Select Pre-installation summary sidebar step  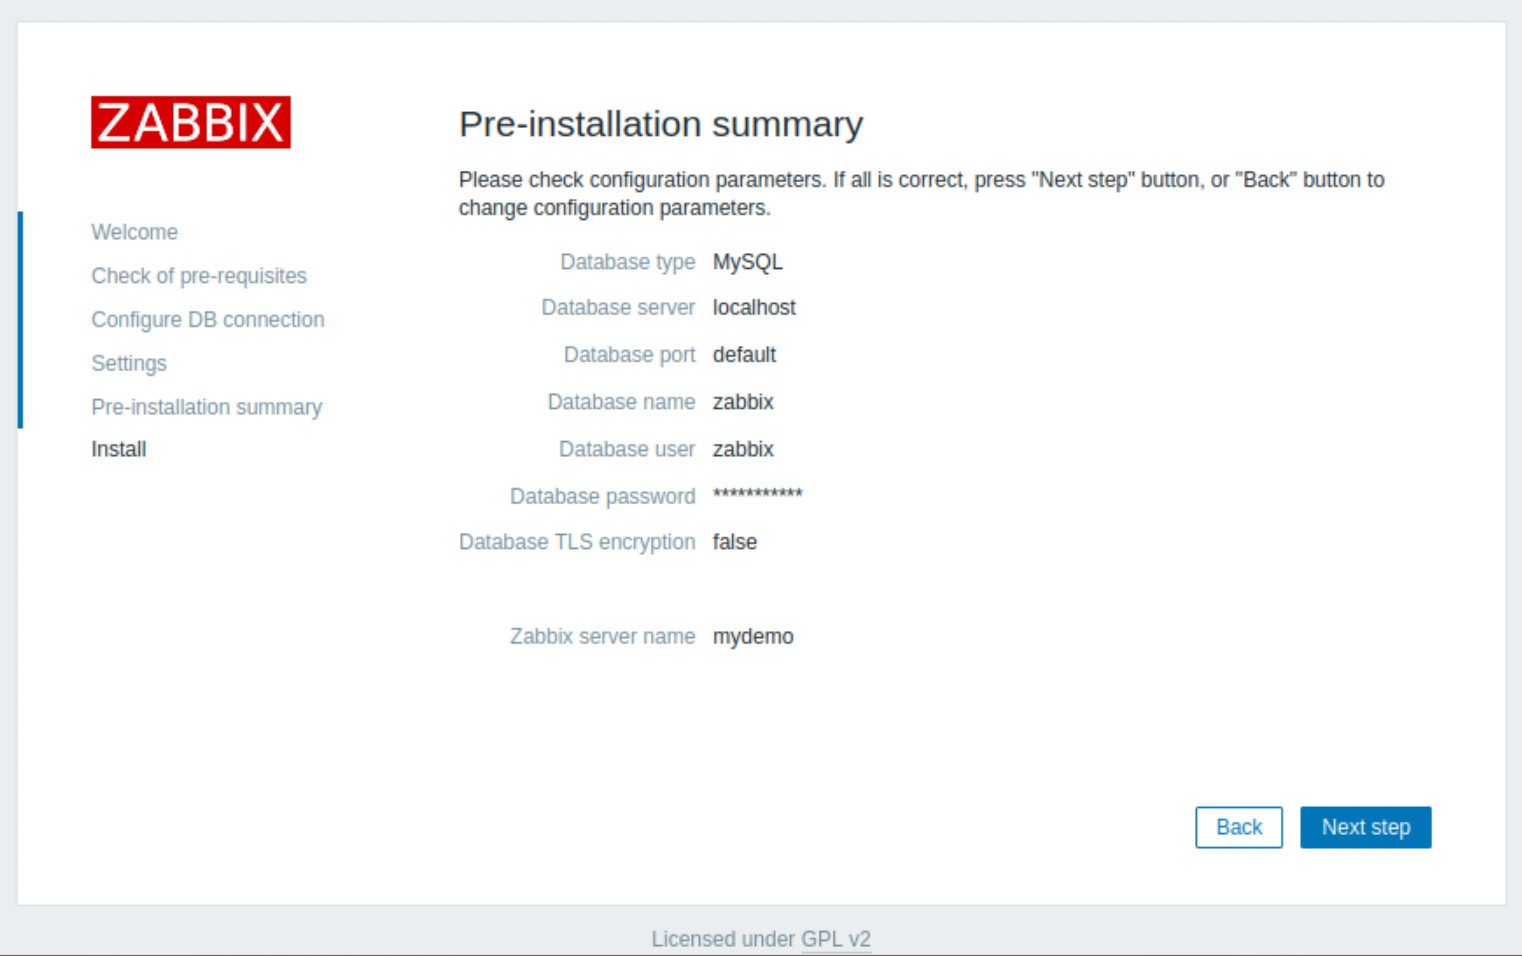[x=207, y=407]
